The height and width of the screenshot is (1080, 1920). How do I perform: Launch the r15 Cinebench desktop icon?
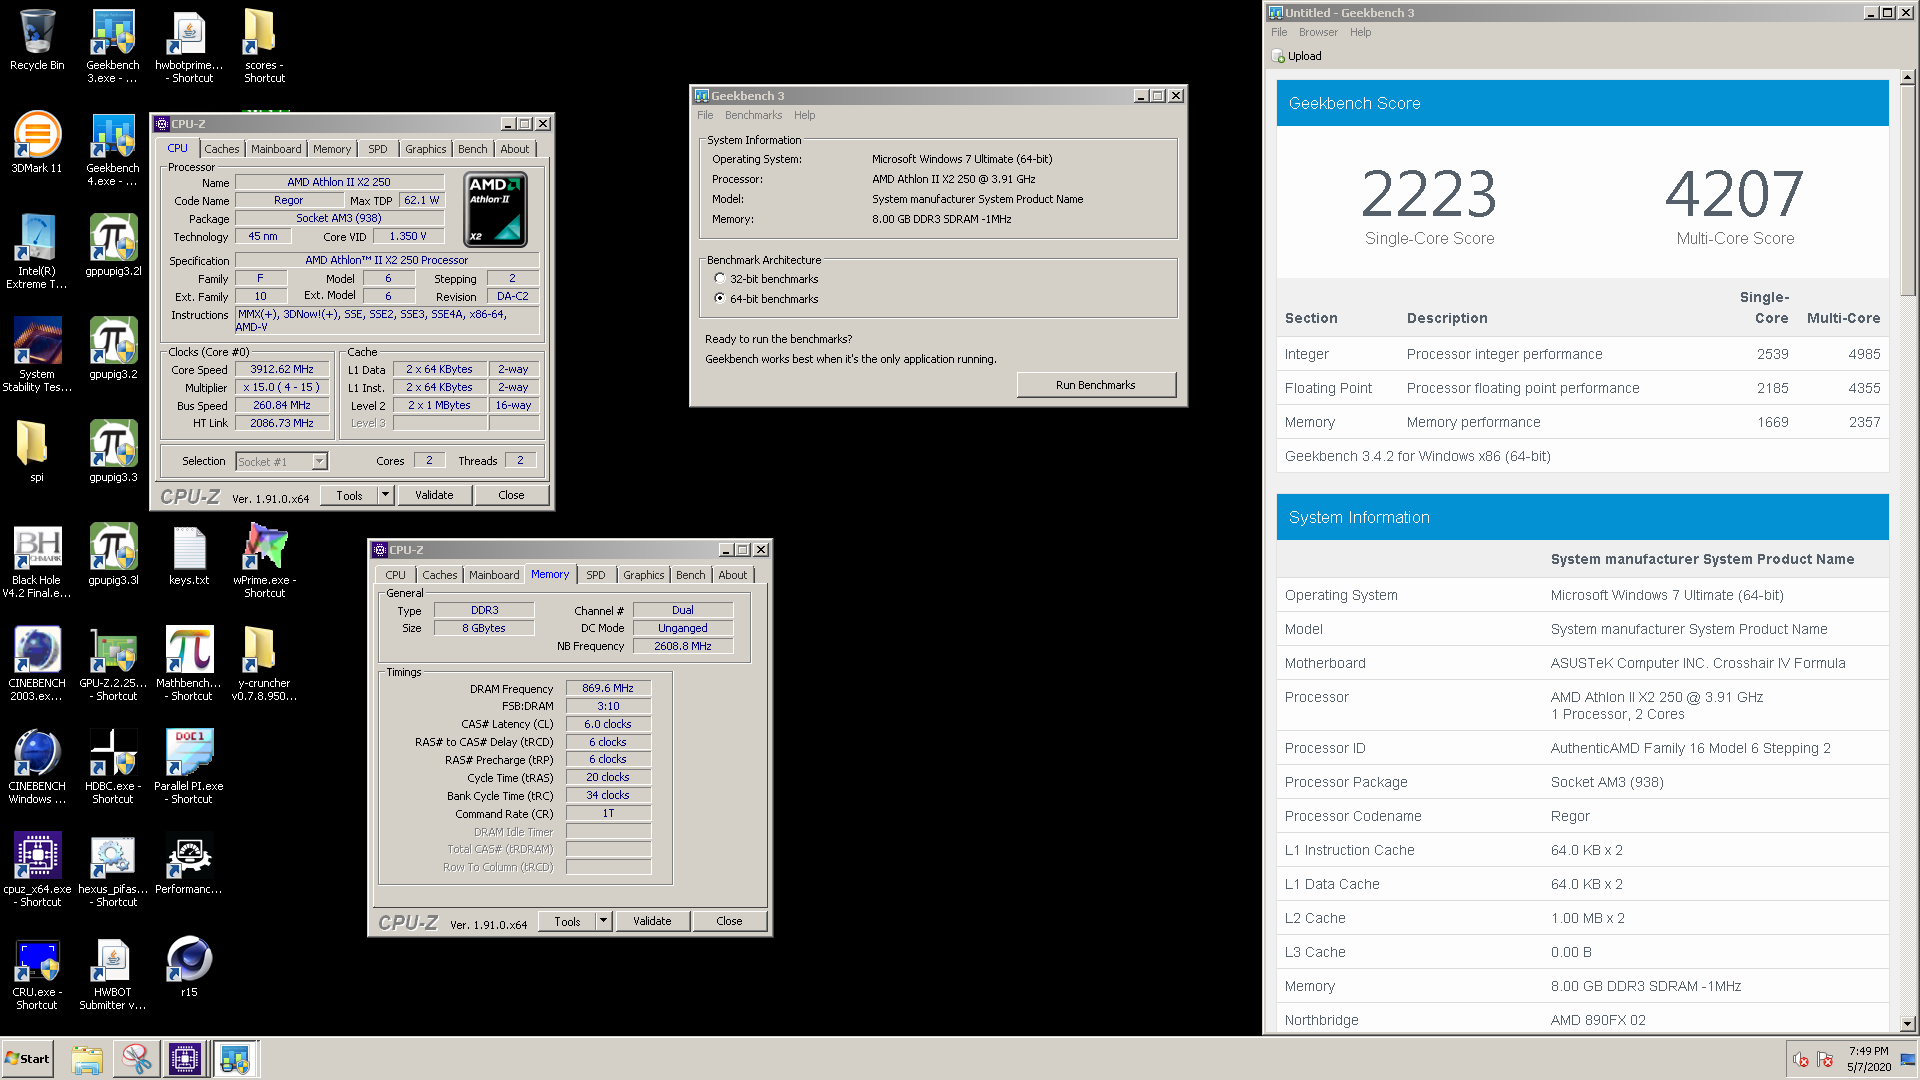189,966
